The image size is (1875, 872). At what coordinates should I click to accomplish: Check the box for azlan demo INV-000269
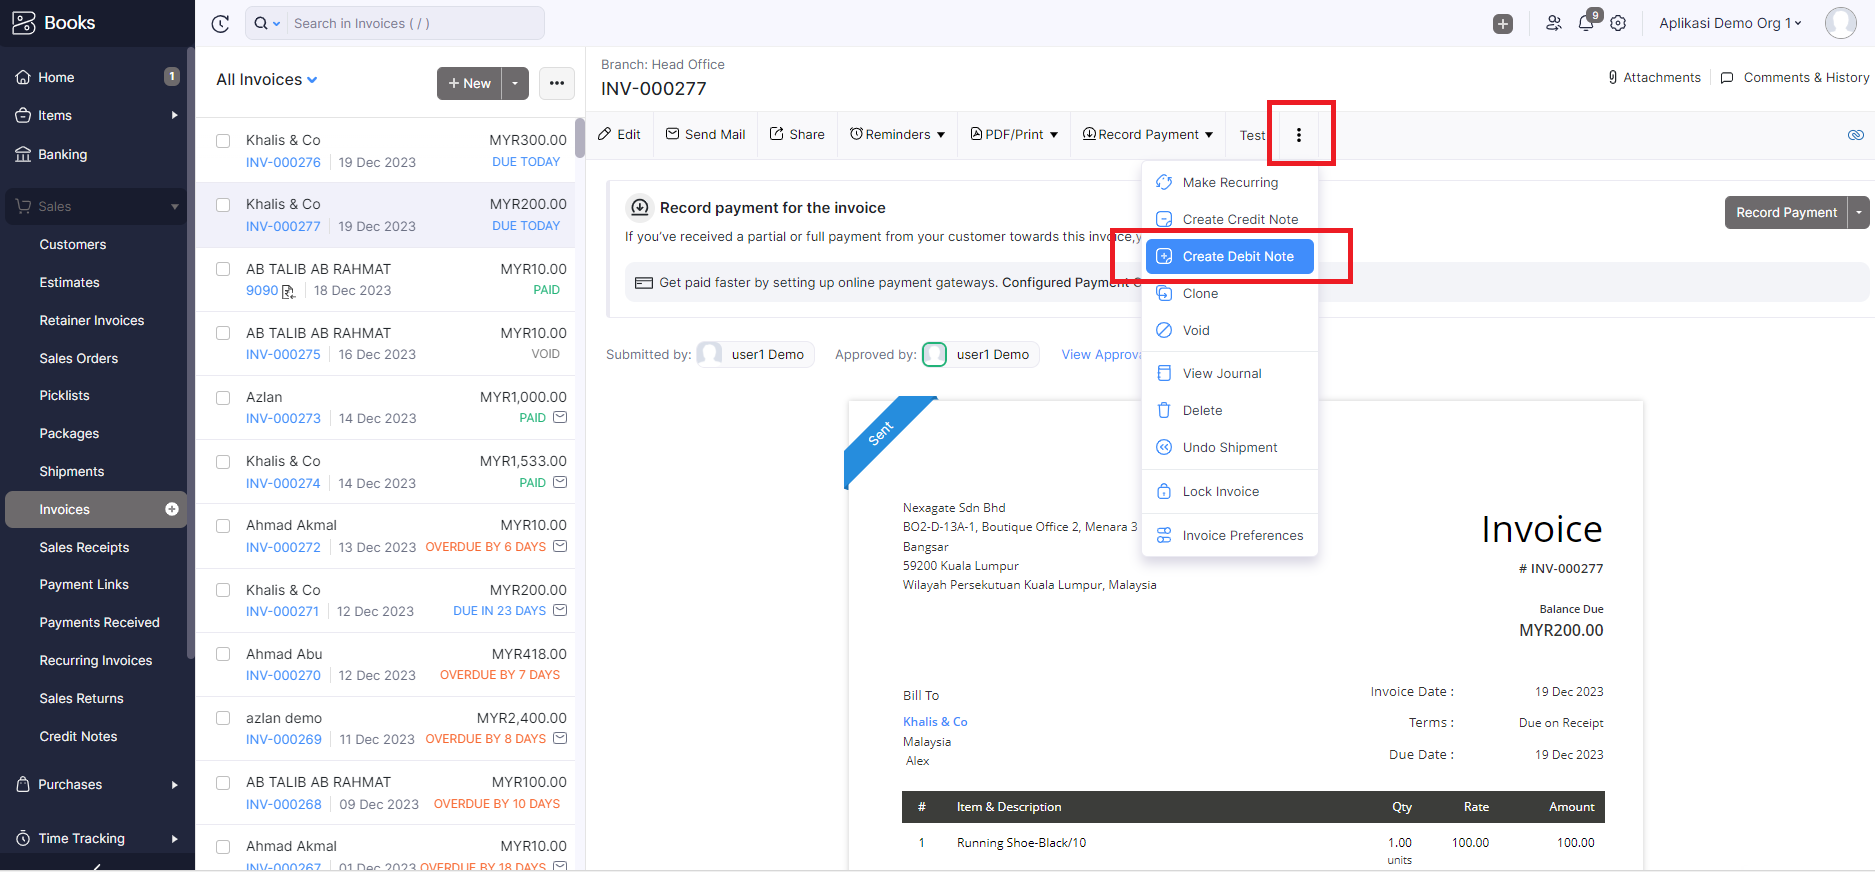point(223,719)
